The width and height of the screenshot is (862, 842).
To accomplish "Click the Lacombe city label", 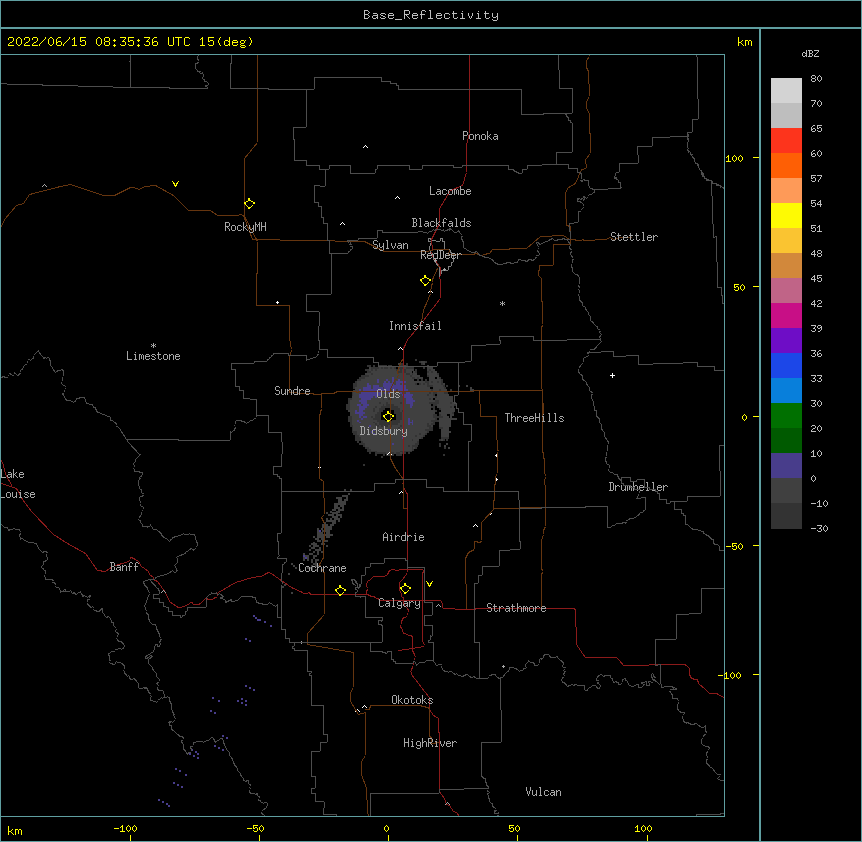I will pos(450,191).
